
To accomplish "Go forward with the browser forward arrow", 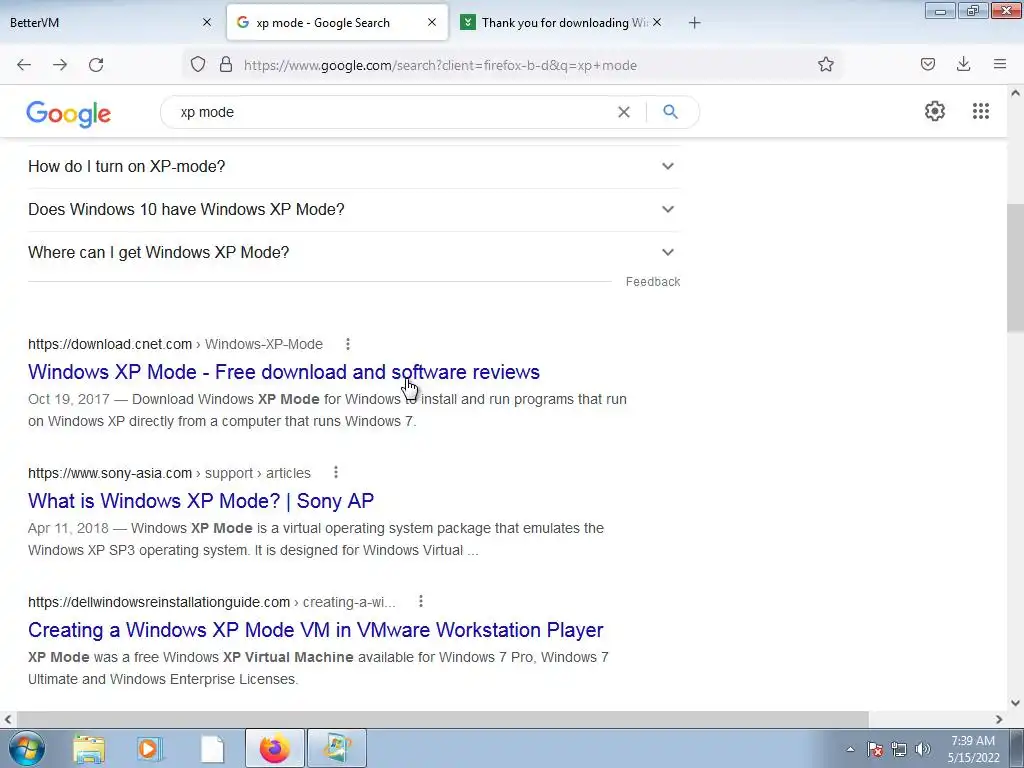I will coord(60,65).
